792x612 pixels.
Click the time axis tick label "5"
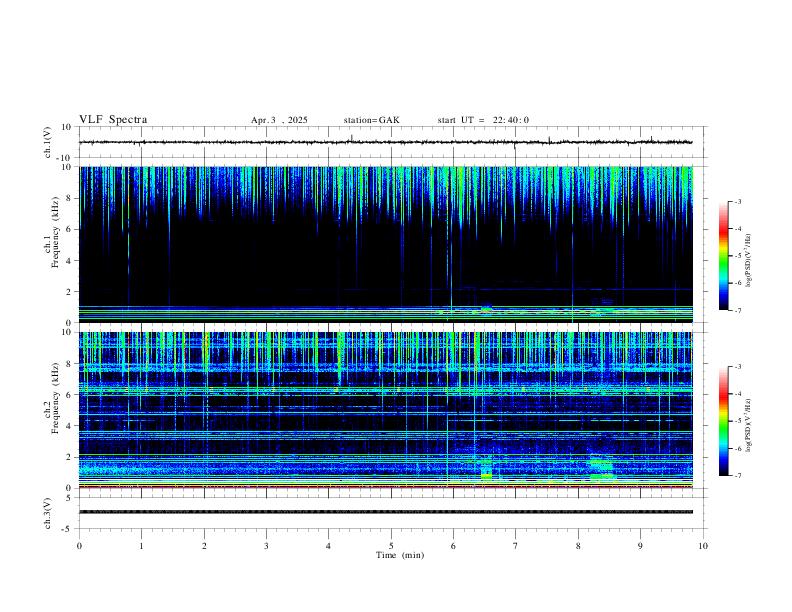pos(391,546)
